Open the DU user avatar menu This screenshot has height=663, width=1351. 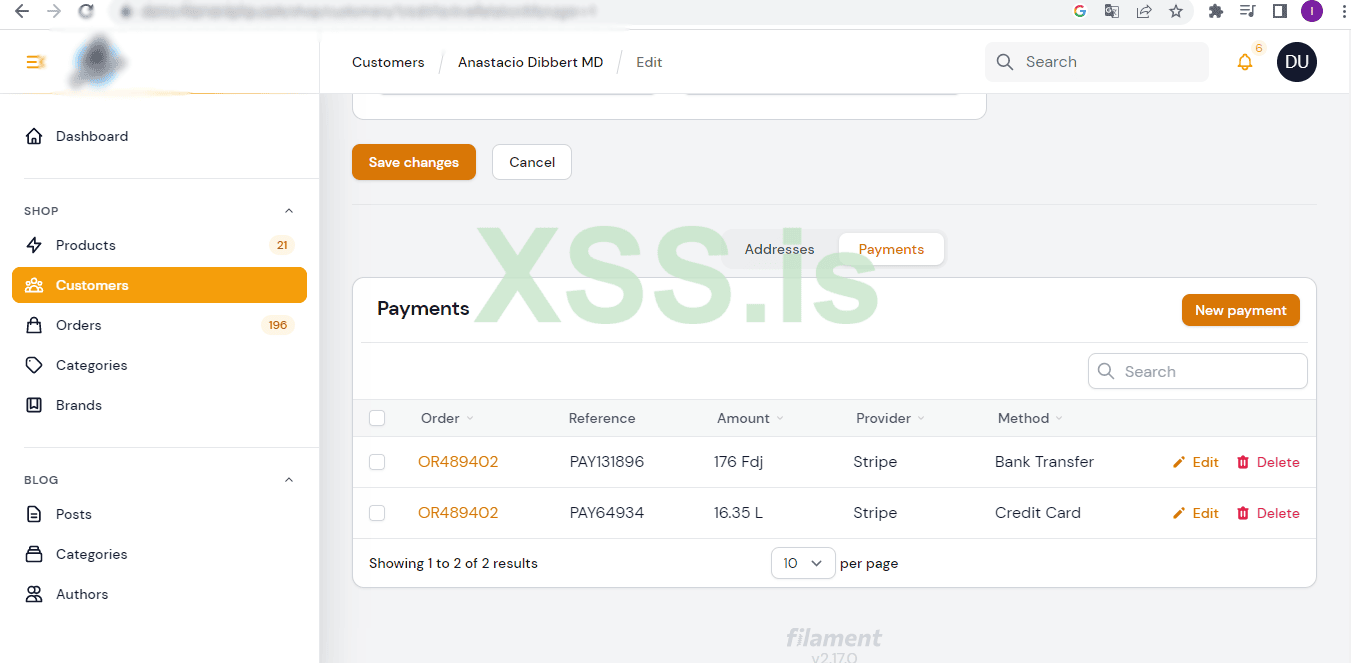[x=1297, y=62]
